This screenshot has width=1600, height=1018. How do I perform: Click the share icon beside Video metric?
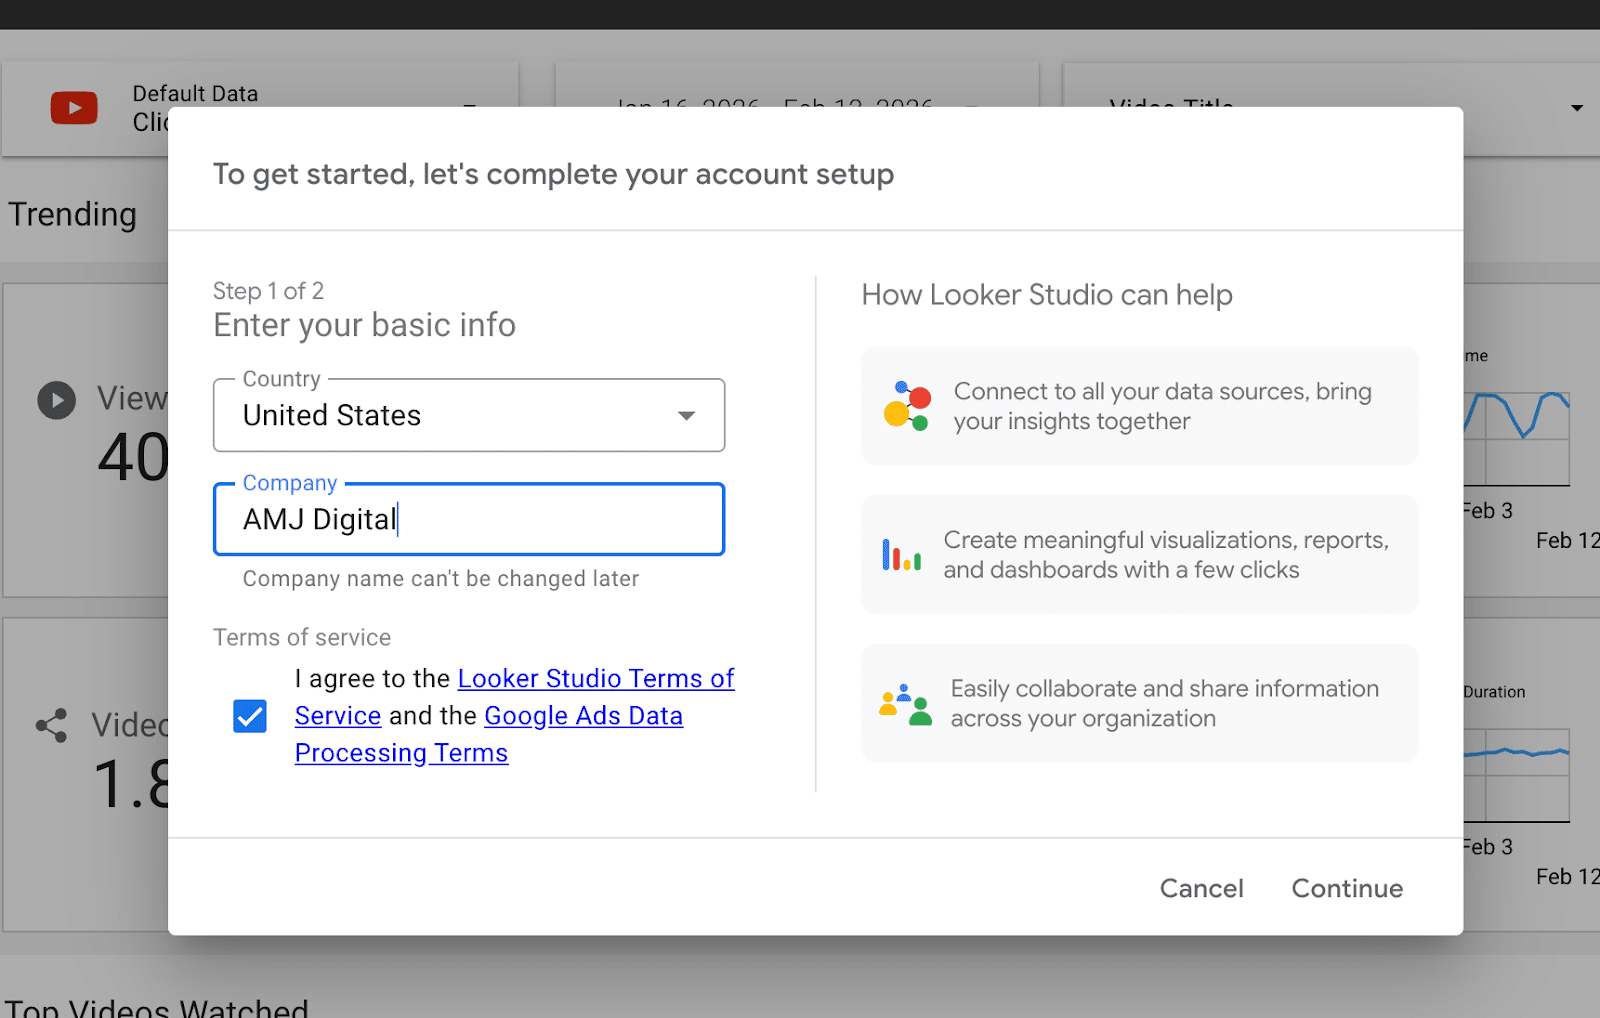click(51, 726)
